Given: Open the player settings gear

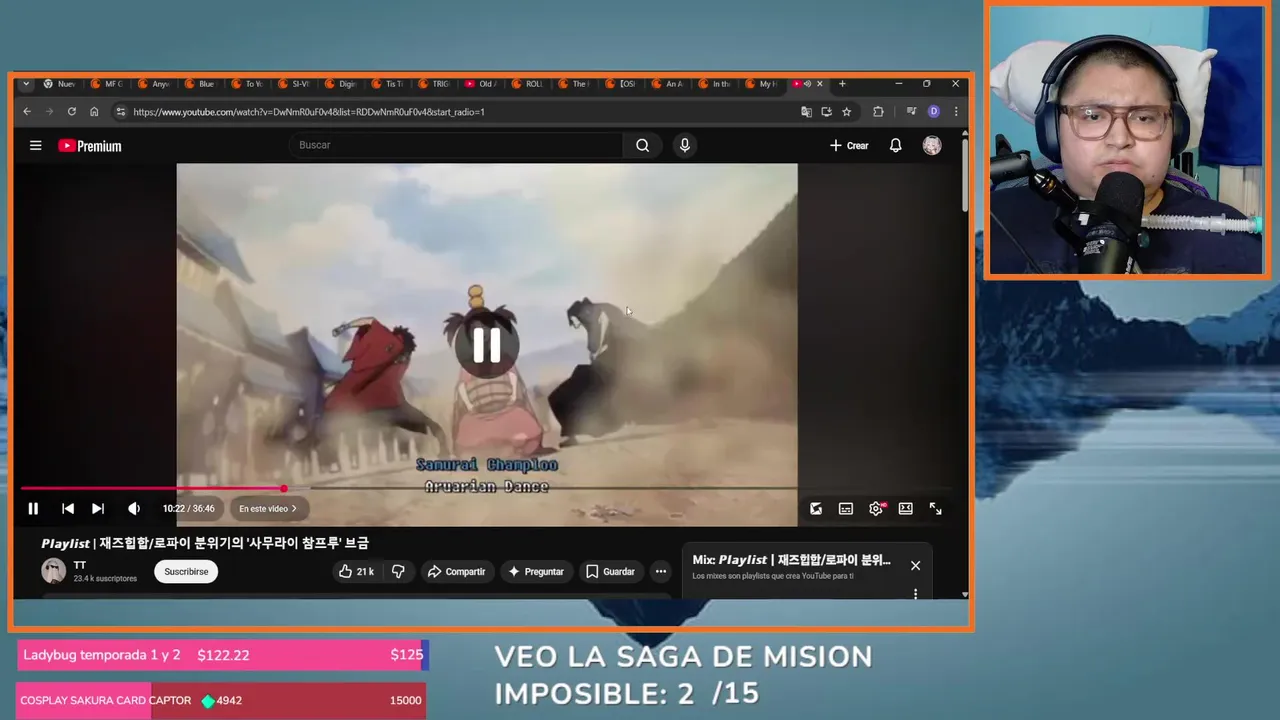Looking at the screenshot, I should (876, 509).
